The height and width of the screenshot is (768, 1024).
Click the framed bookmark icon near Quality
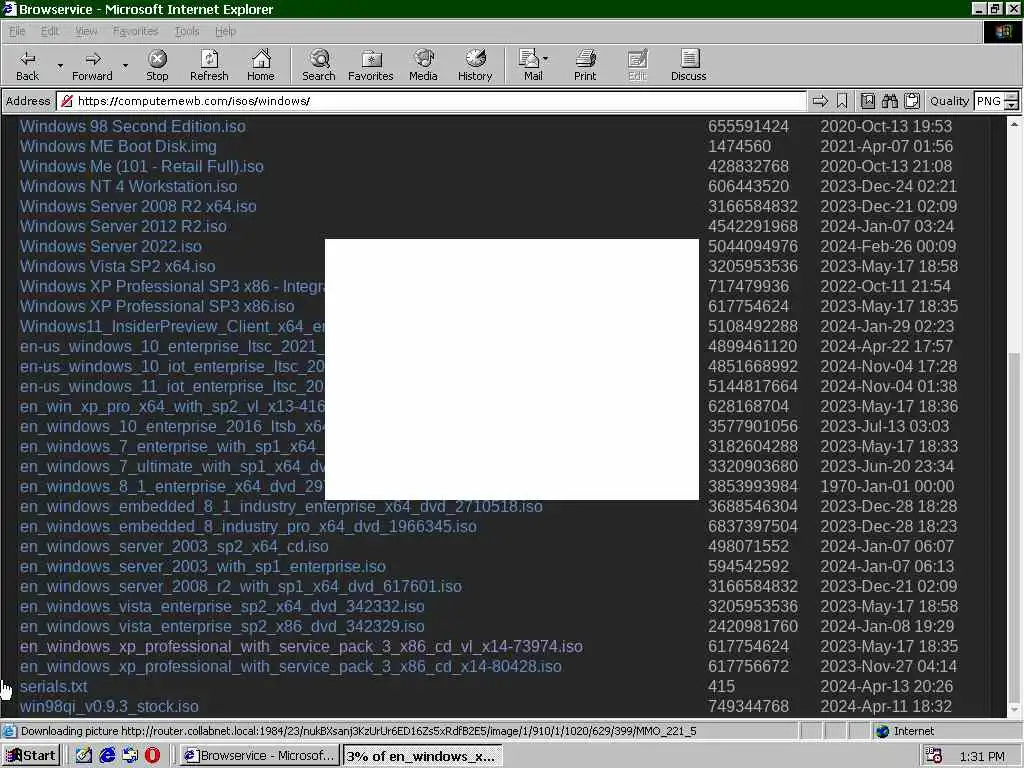868,101
